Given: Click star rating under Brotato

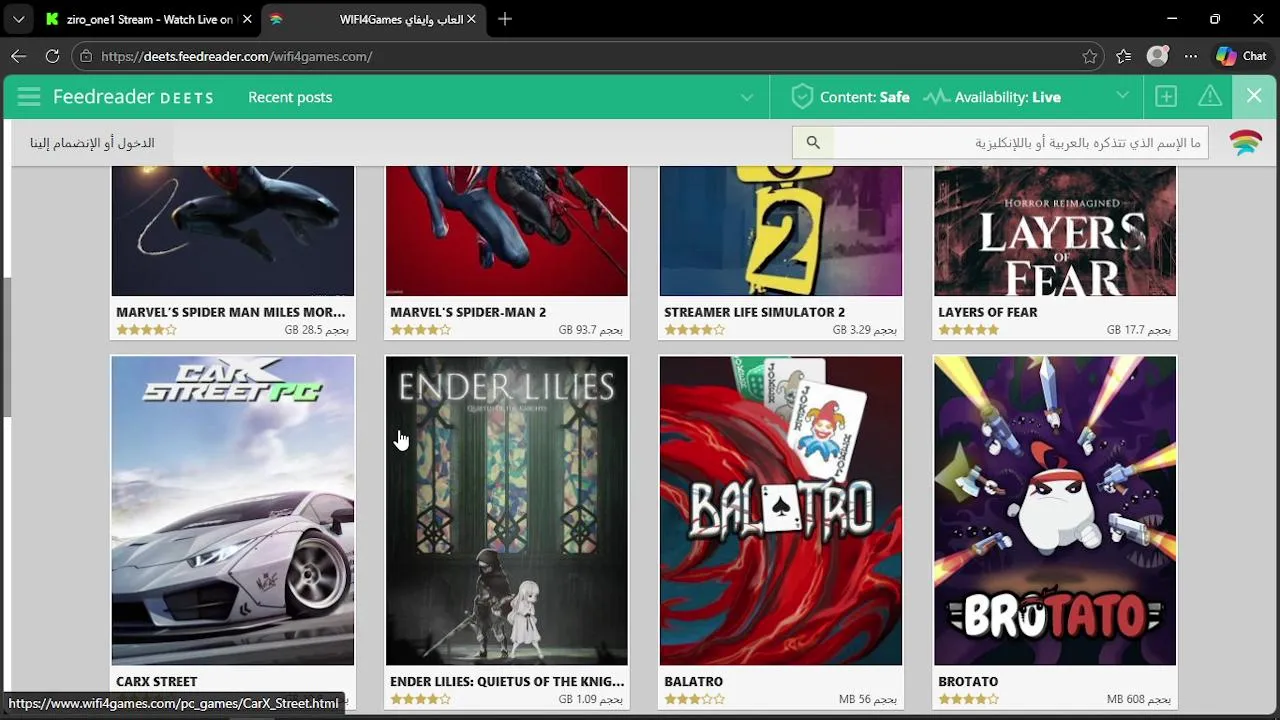Looking at the screenshot, I should pos(968,699).
